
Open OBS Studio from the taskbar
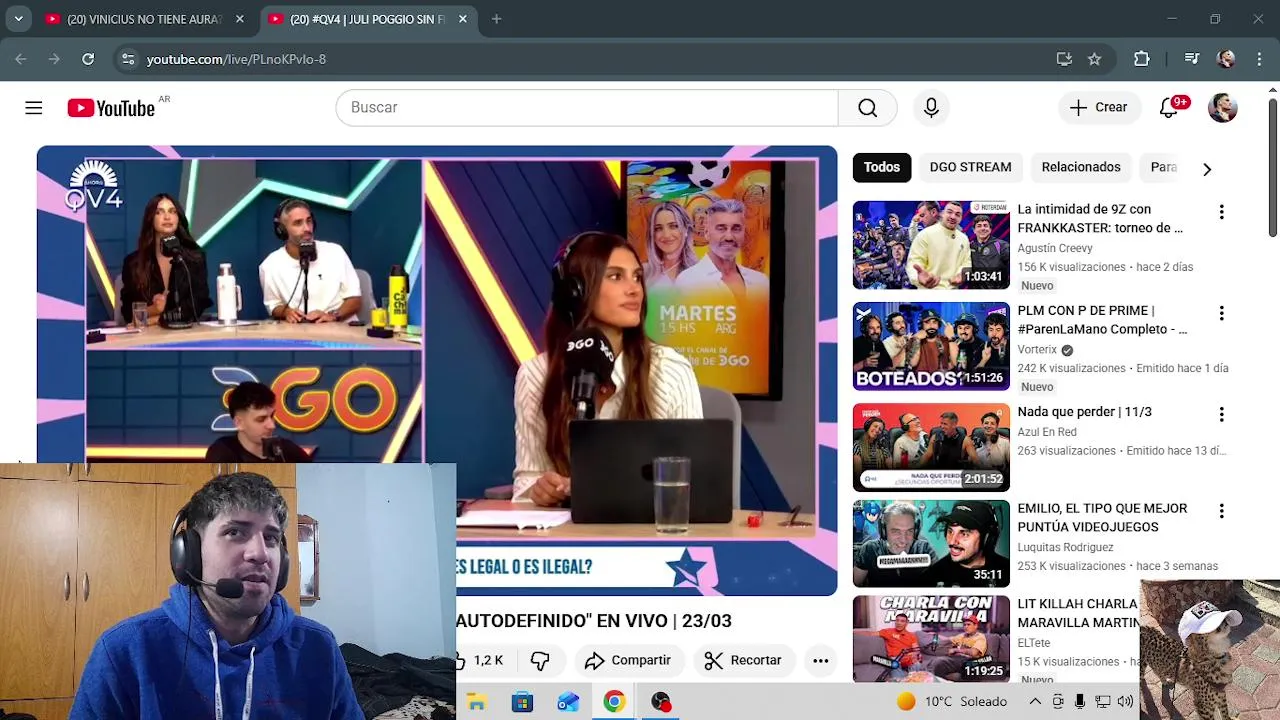(x=661, y=702)
